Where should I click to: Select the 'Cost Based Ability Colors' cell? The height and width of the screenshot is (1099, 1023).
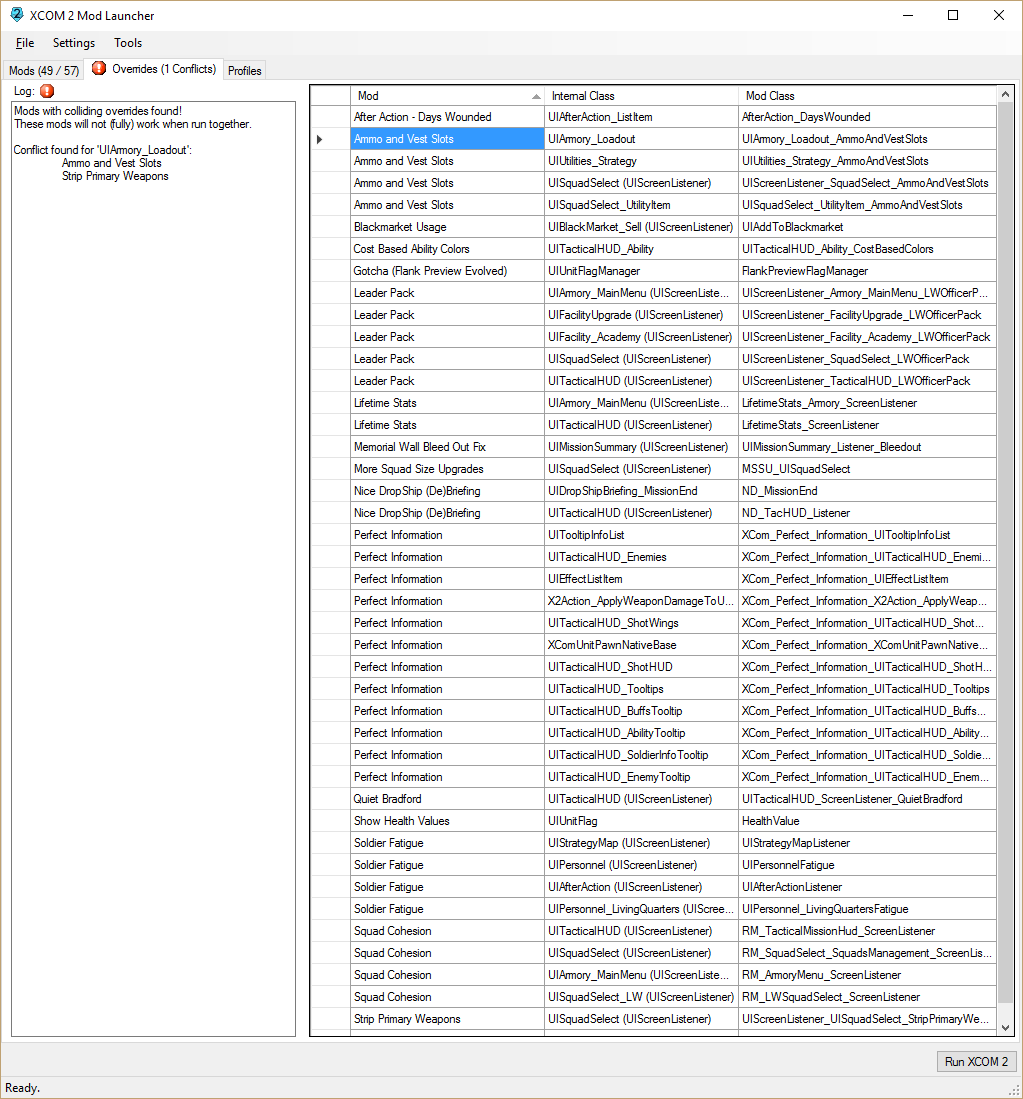(x=447, y=249)
